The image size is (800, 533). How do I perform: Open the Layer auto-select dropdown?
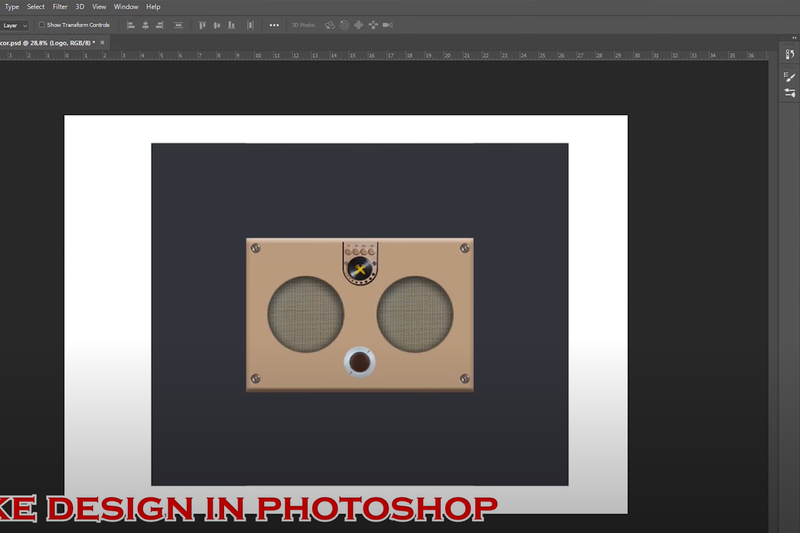click(x=14, y=24)
